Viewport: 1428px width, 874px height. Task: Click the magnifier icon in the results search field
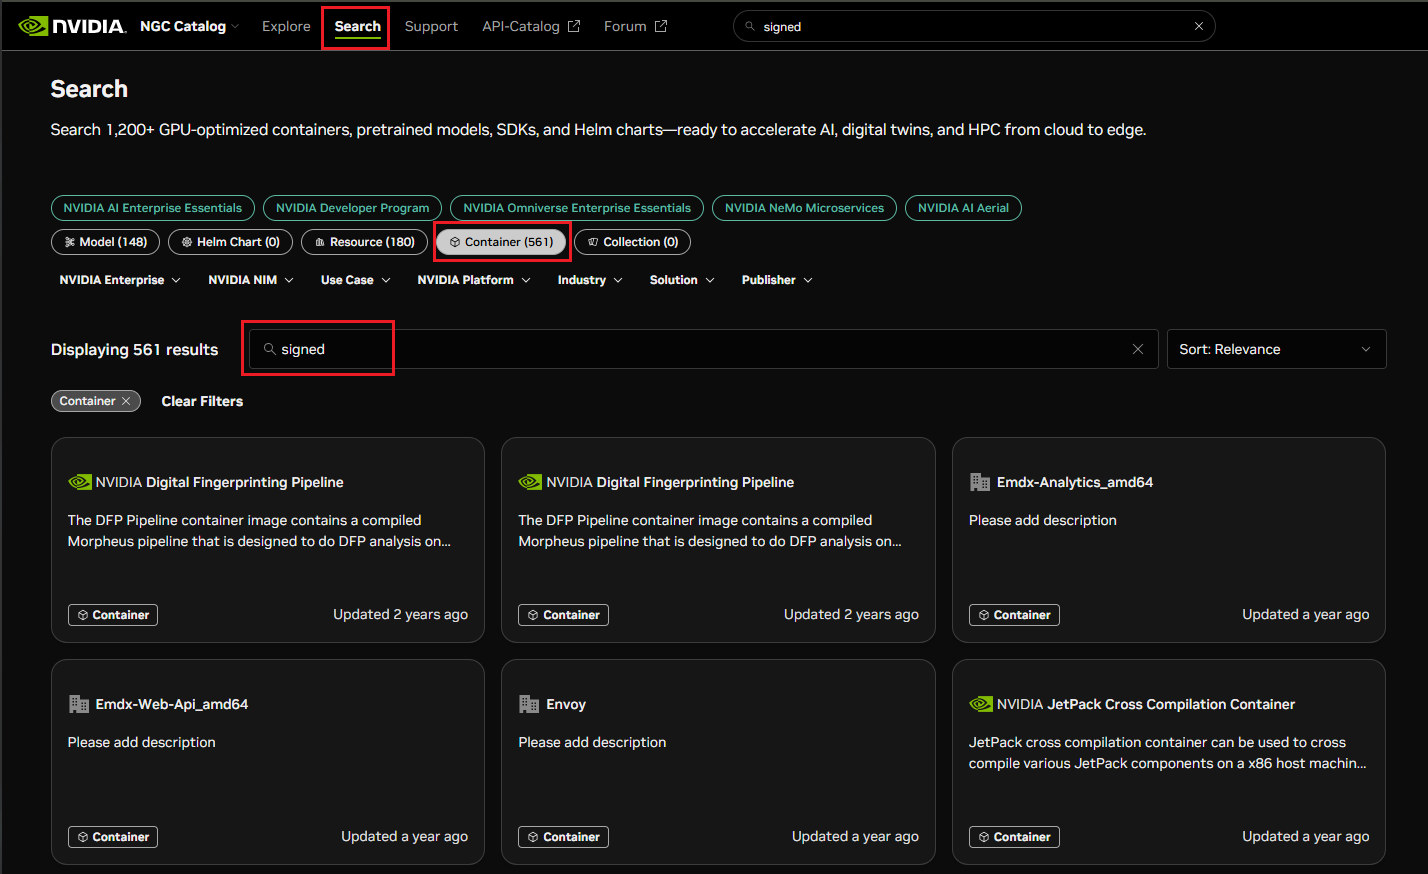click(x=269, y=349)
